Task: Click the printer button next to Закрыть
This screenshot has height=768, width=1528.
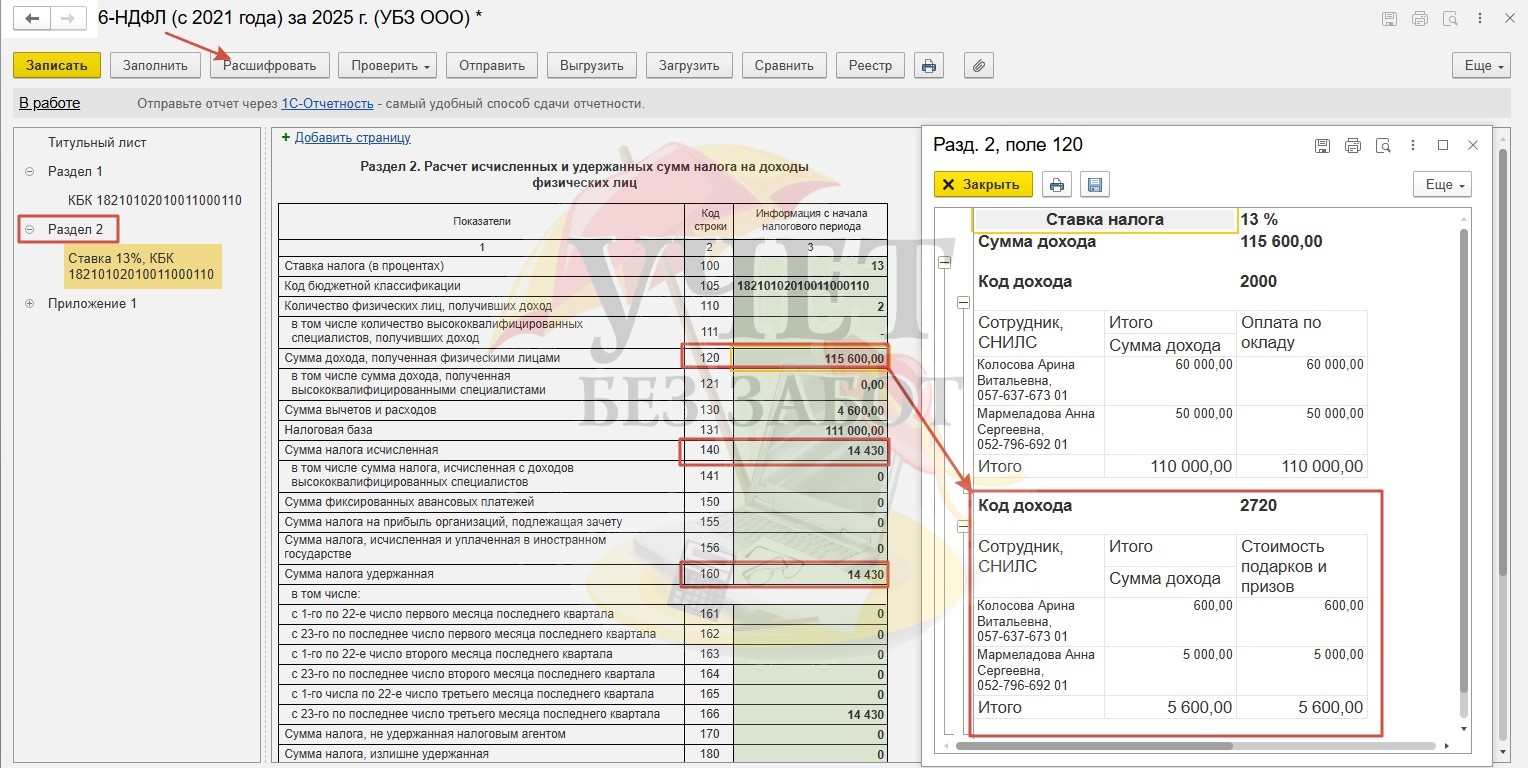Action: [x=1057, y=185]
